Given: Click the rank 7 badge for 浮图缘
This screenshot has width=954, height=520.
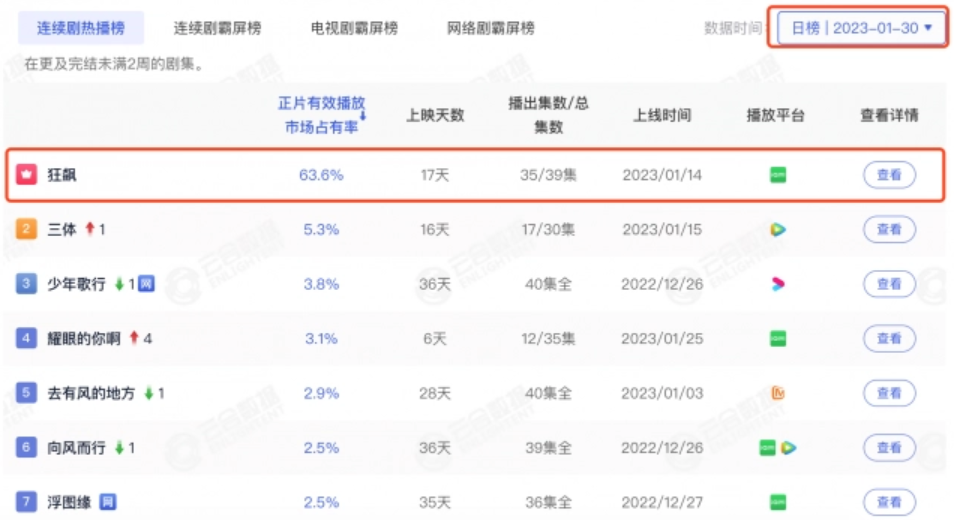Looking at the screenshot, I should click(x=26, y=502).
